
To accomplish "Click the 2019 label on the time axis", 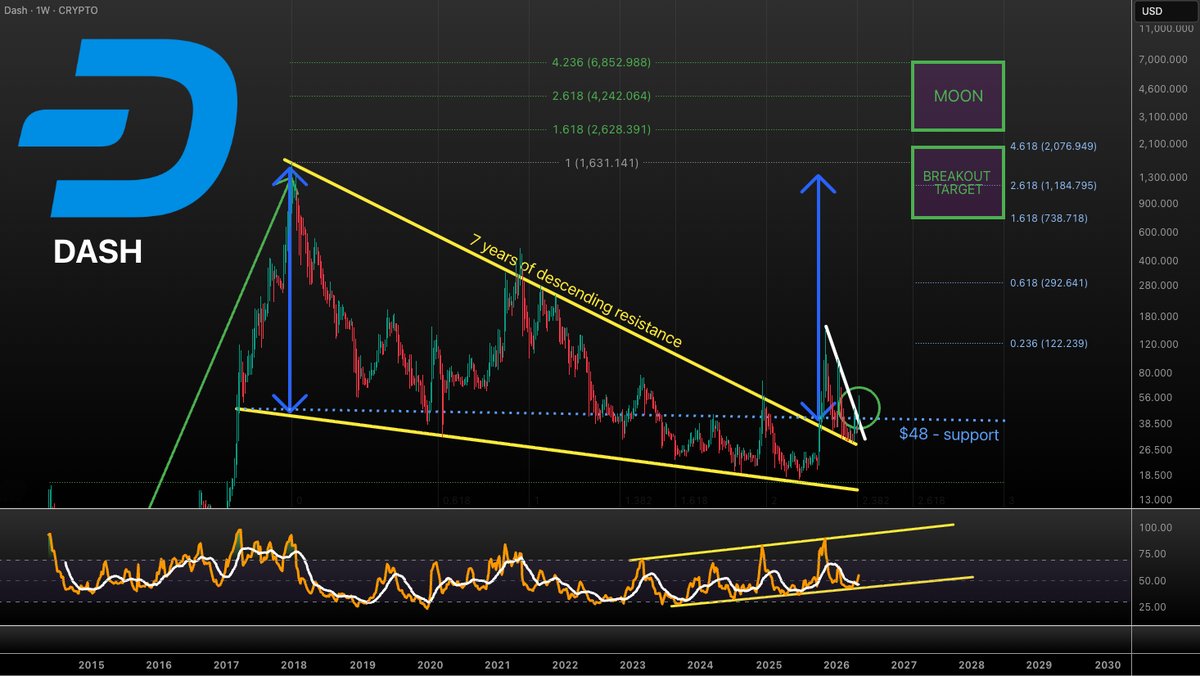I will point(361,664).
